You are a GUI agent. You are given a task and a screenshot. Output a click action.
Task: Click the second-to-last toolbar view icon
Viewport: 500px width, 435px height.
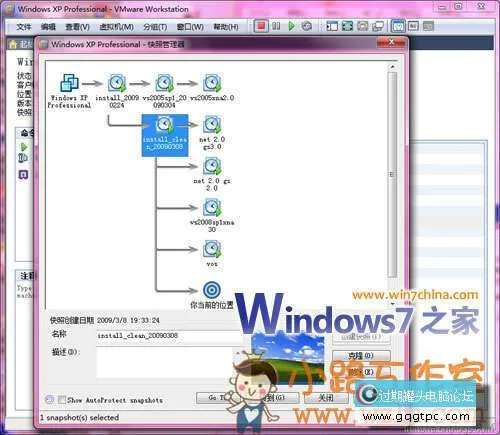413,26
